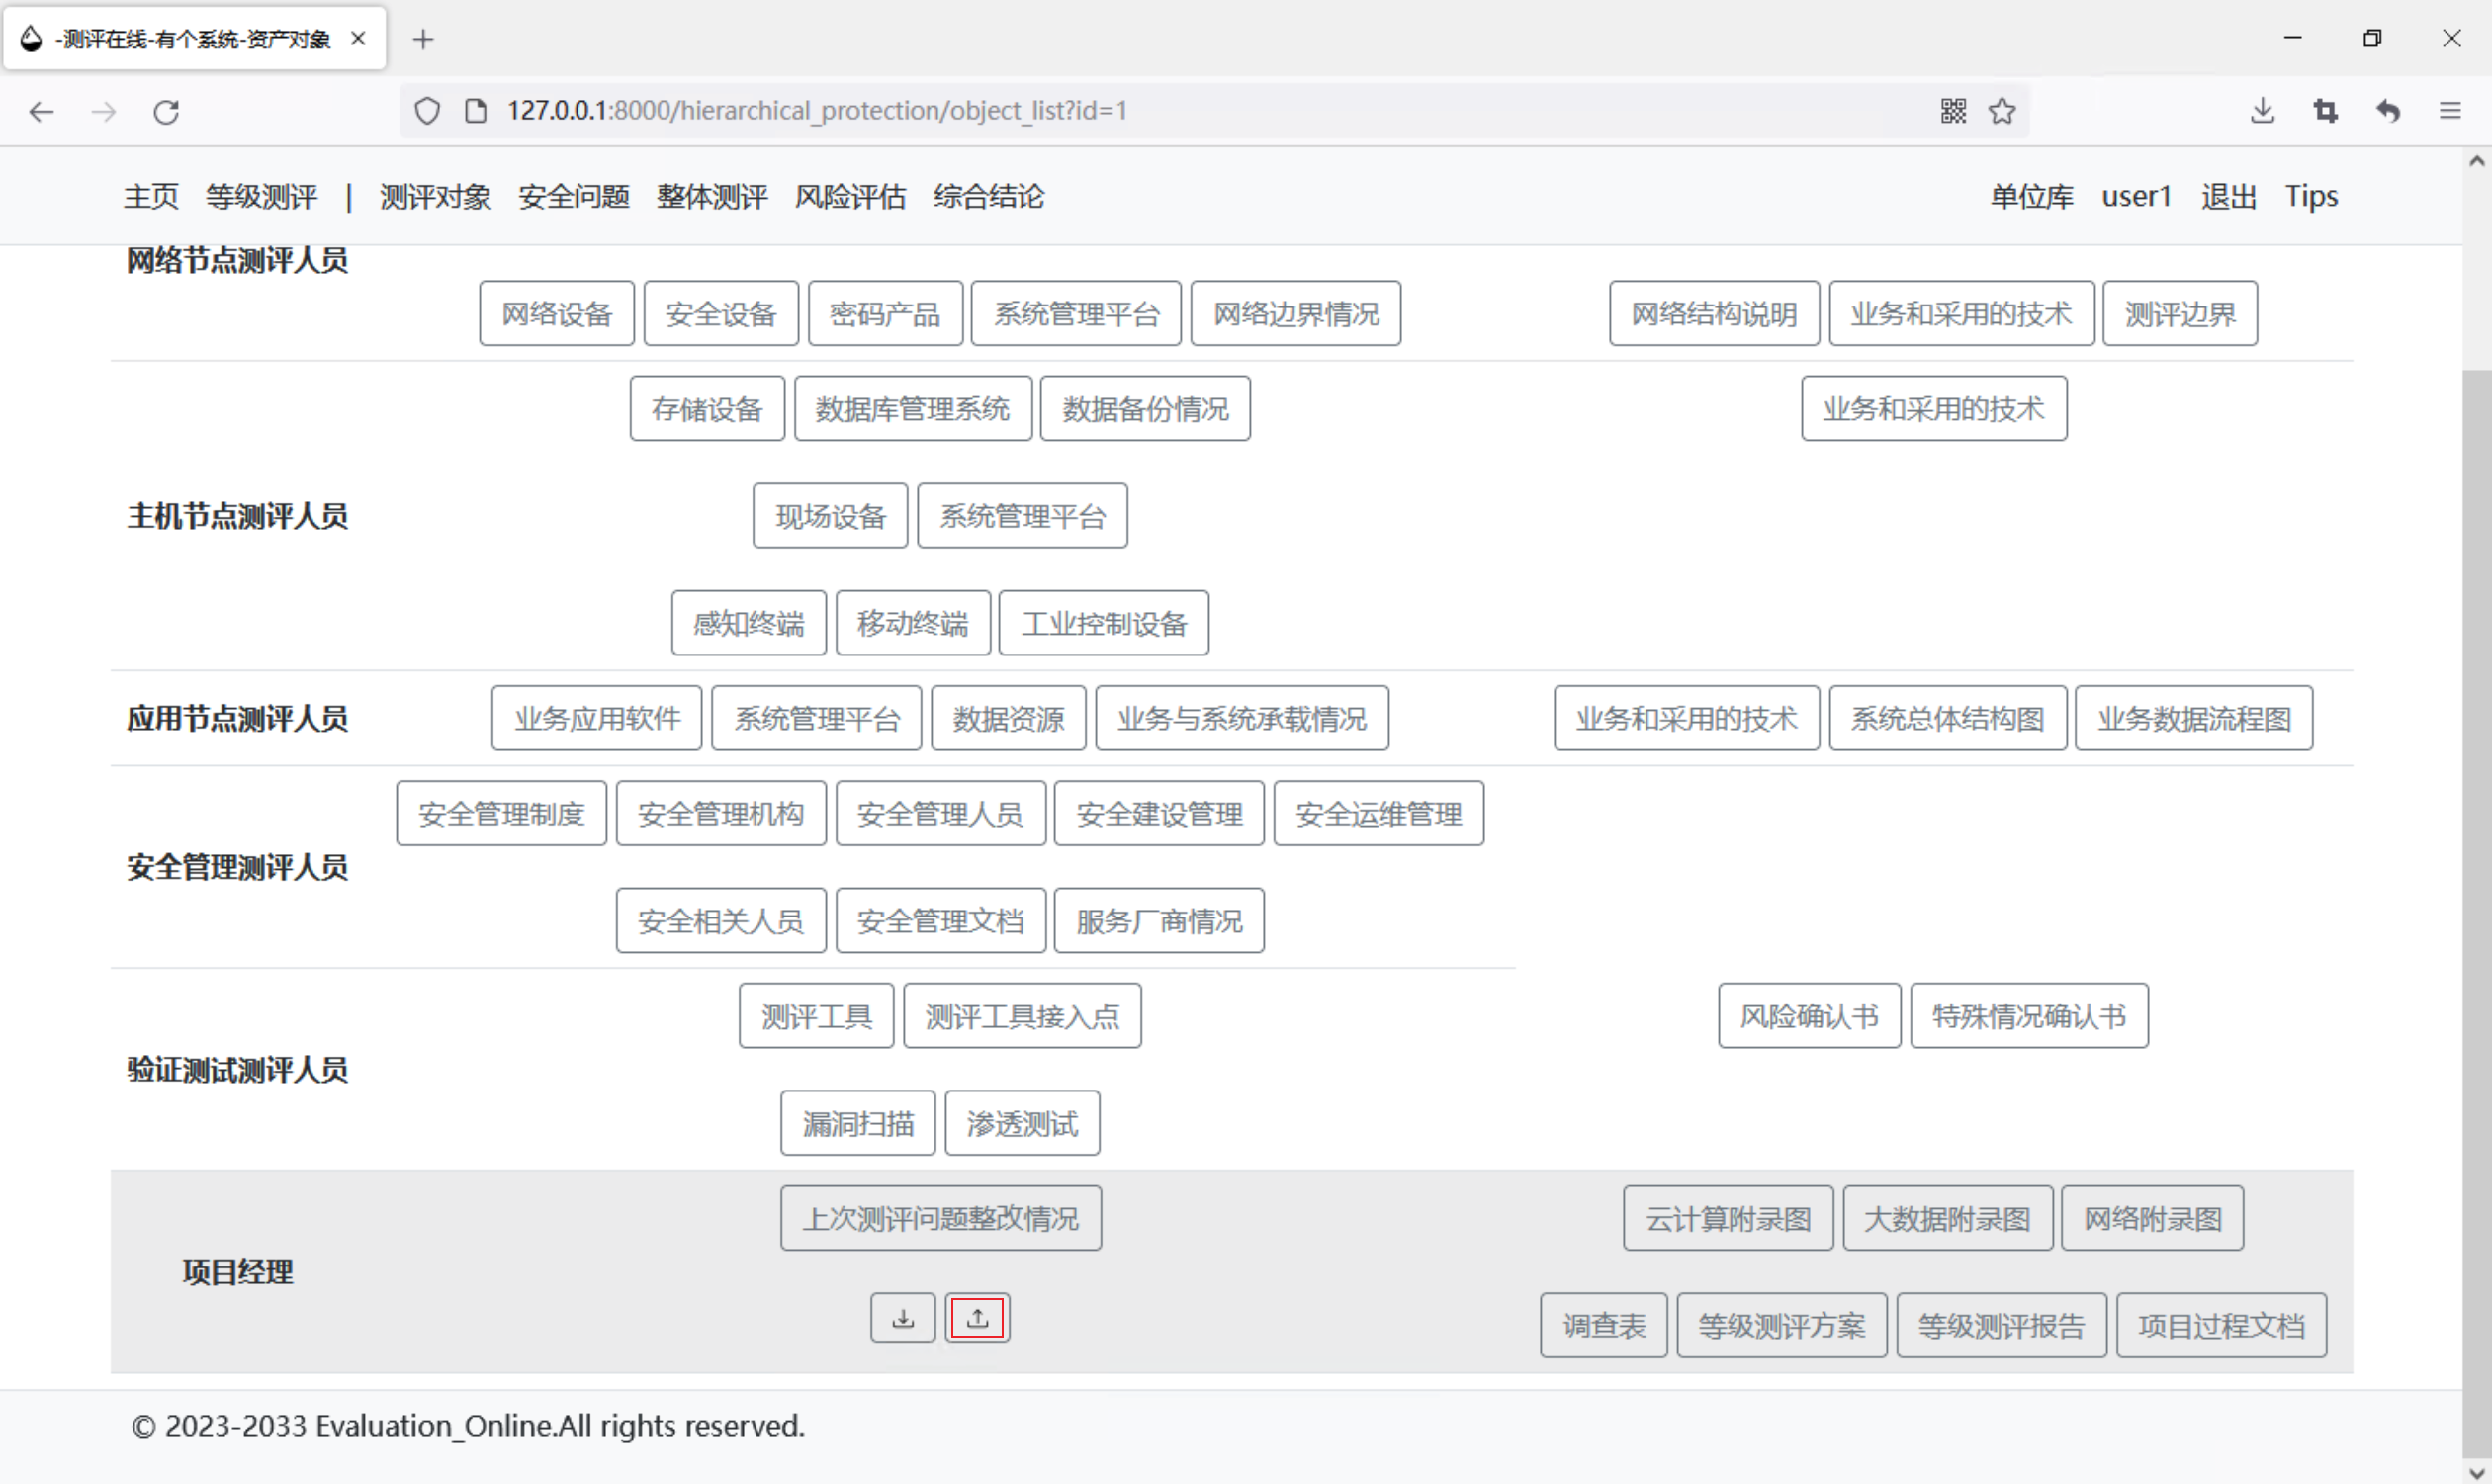Click the 数据资源 button

coord(1008,718)
